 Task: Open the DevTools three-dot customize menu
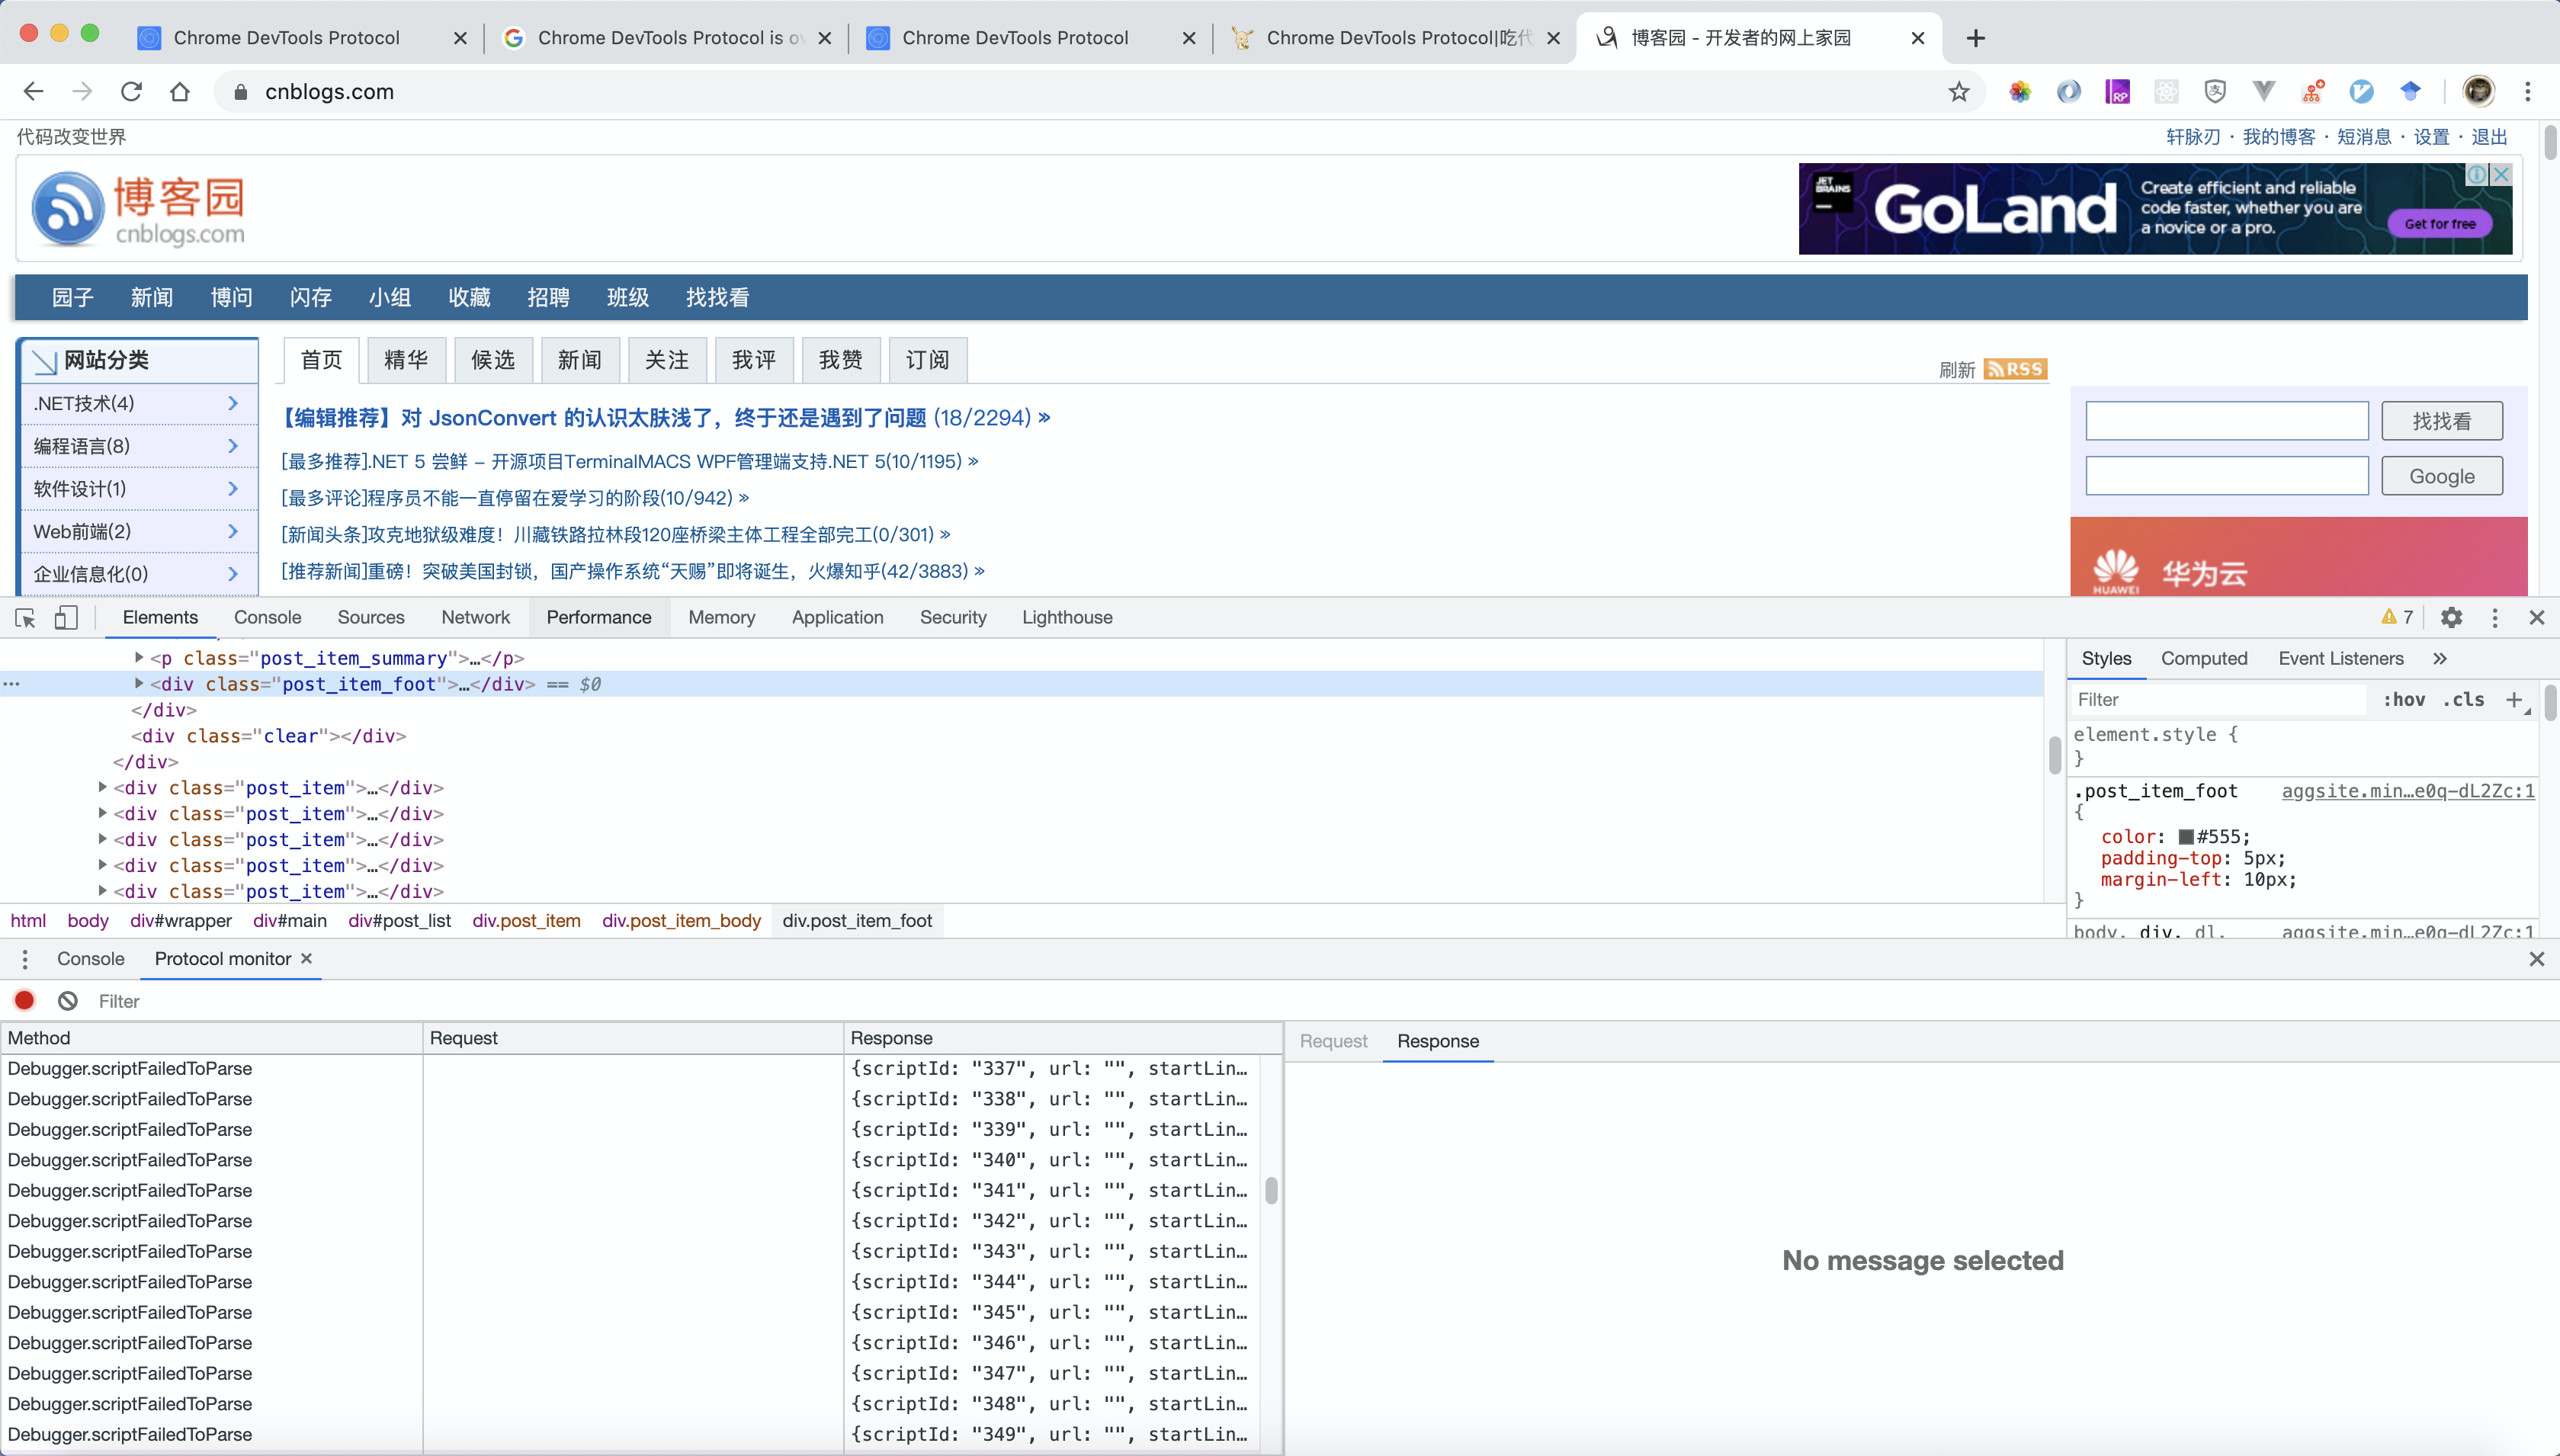click(2495, 618)
